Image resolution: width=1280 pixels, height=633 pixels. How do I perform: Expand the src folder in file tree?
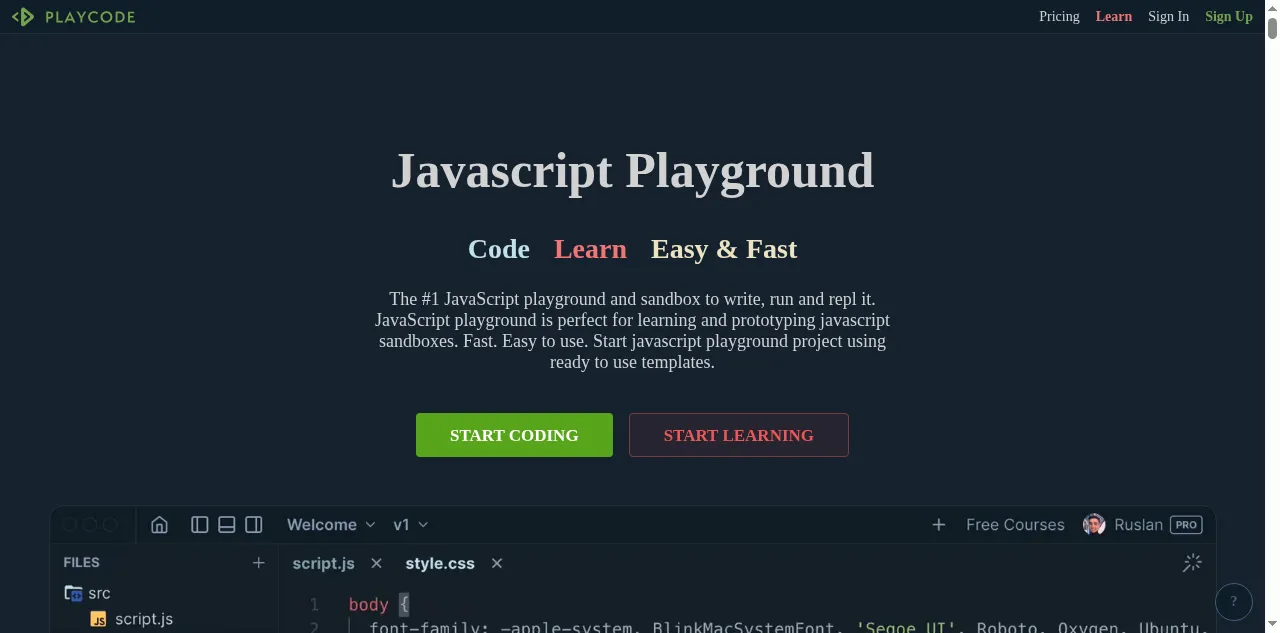pyautogui.click(x=88, y=593)
